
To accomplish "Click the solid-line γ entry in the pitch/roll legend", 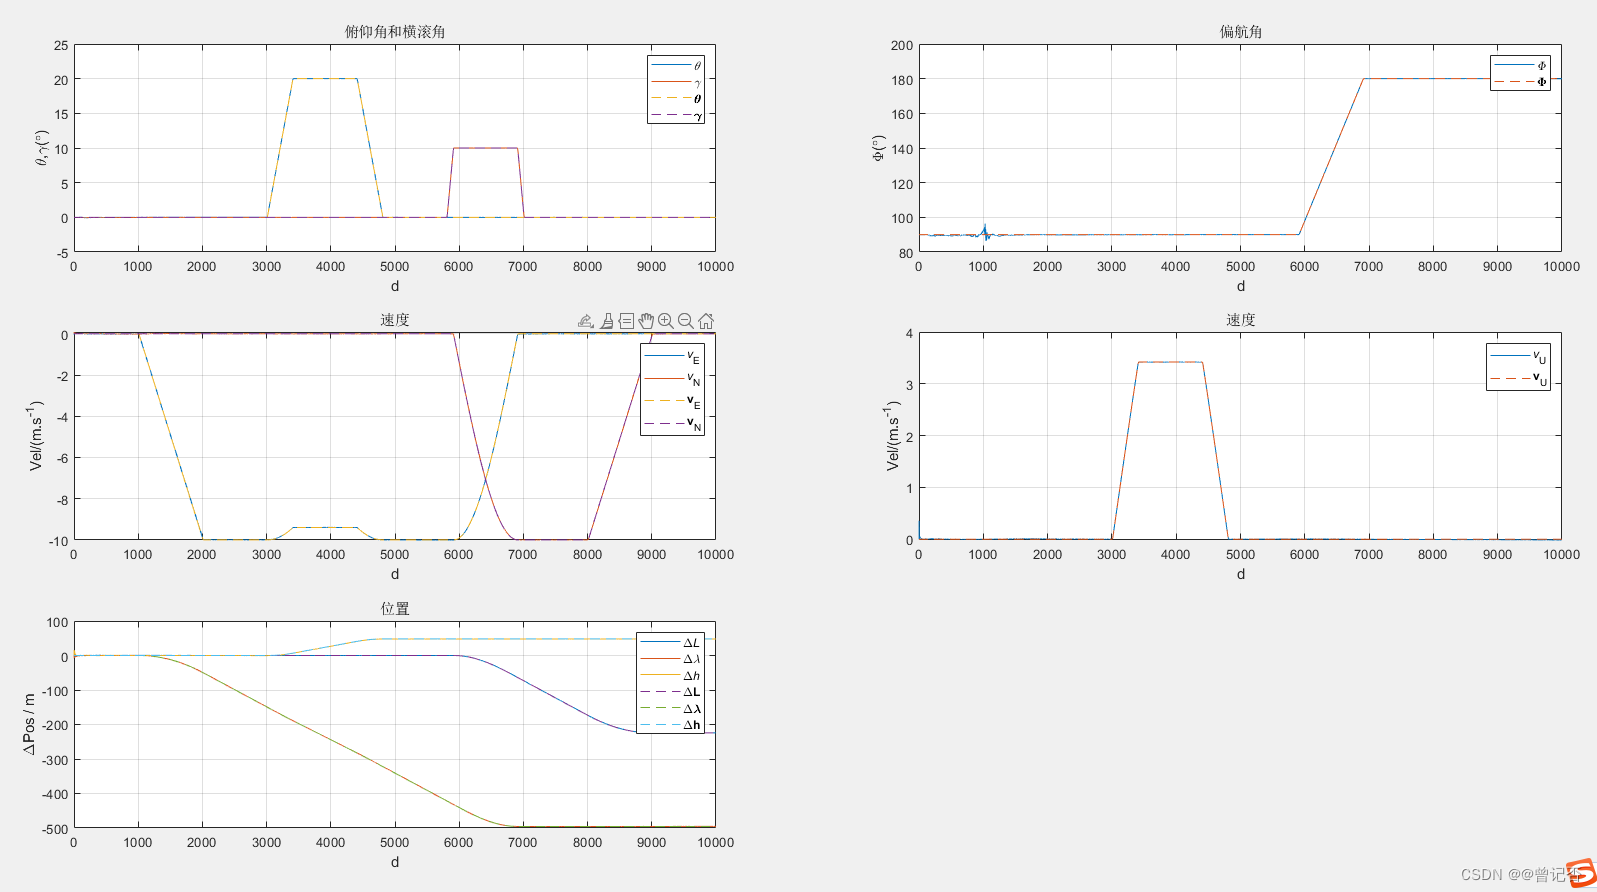I will tap(676, 82).
